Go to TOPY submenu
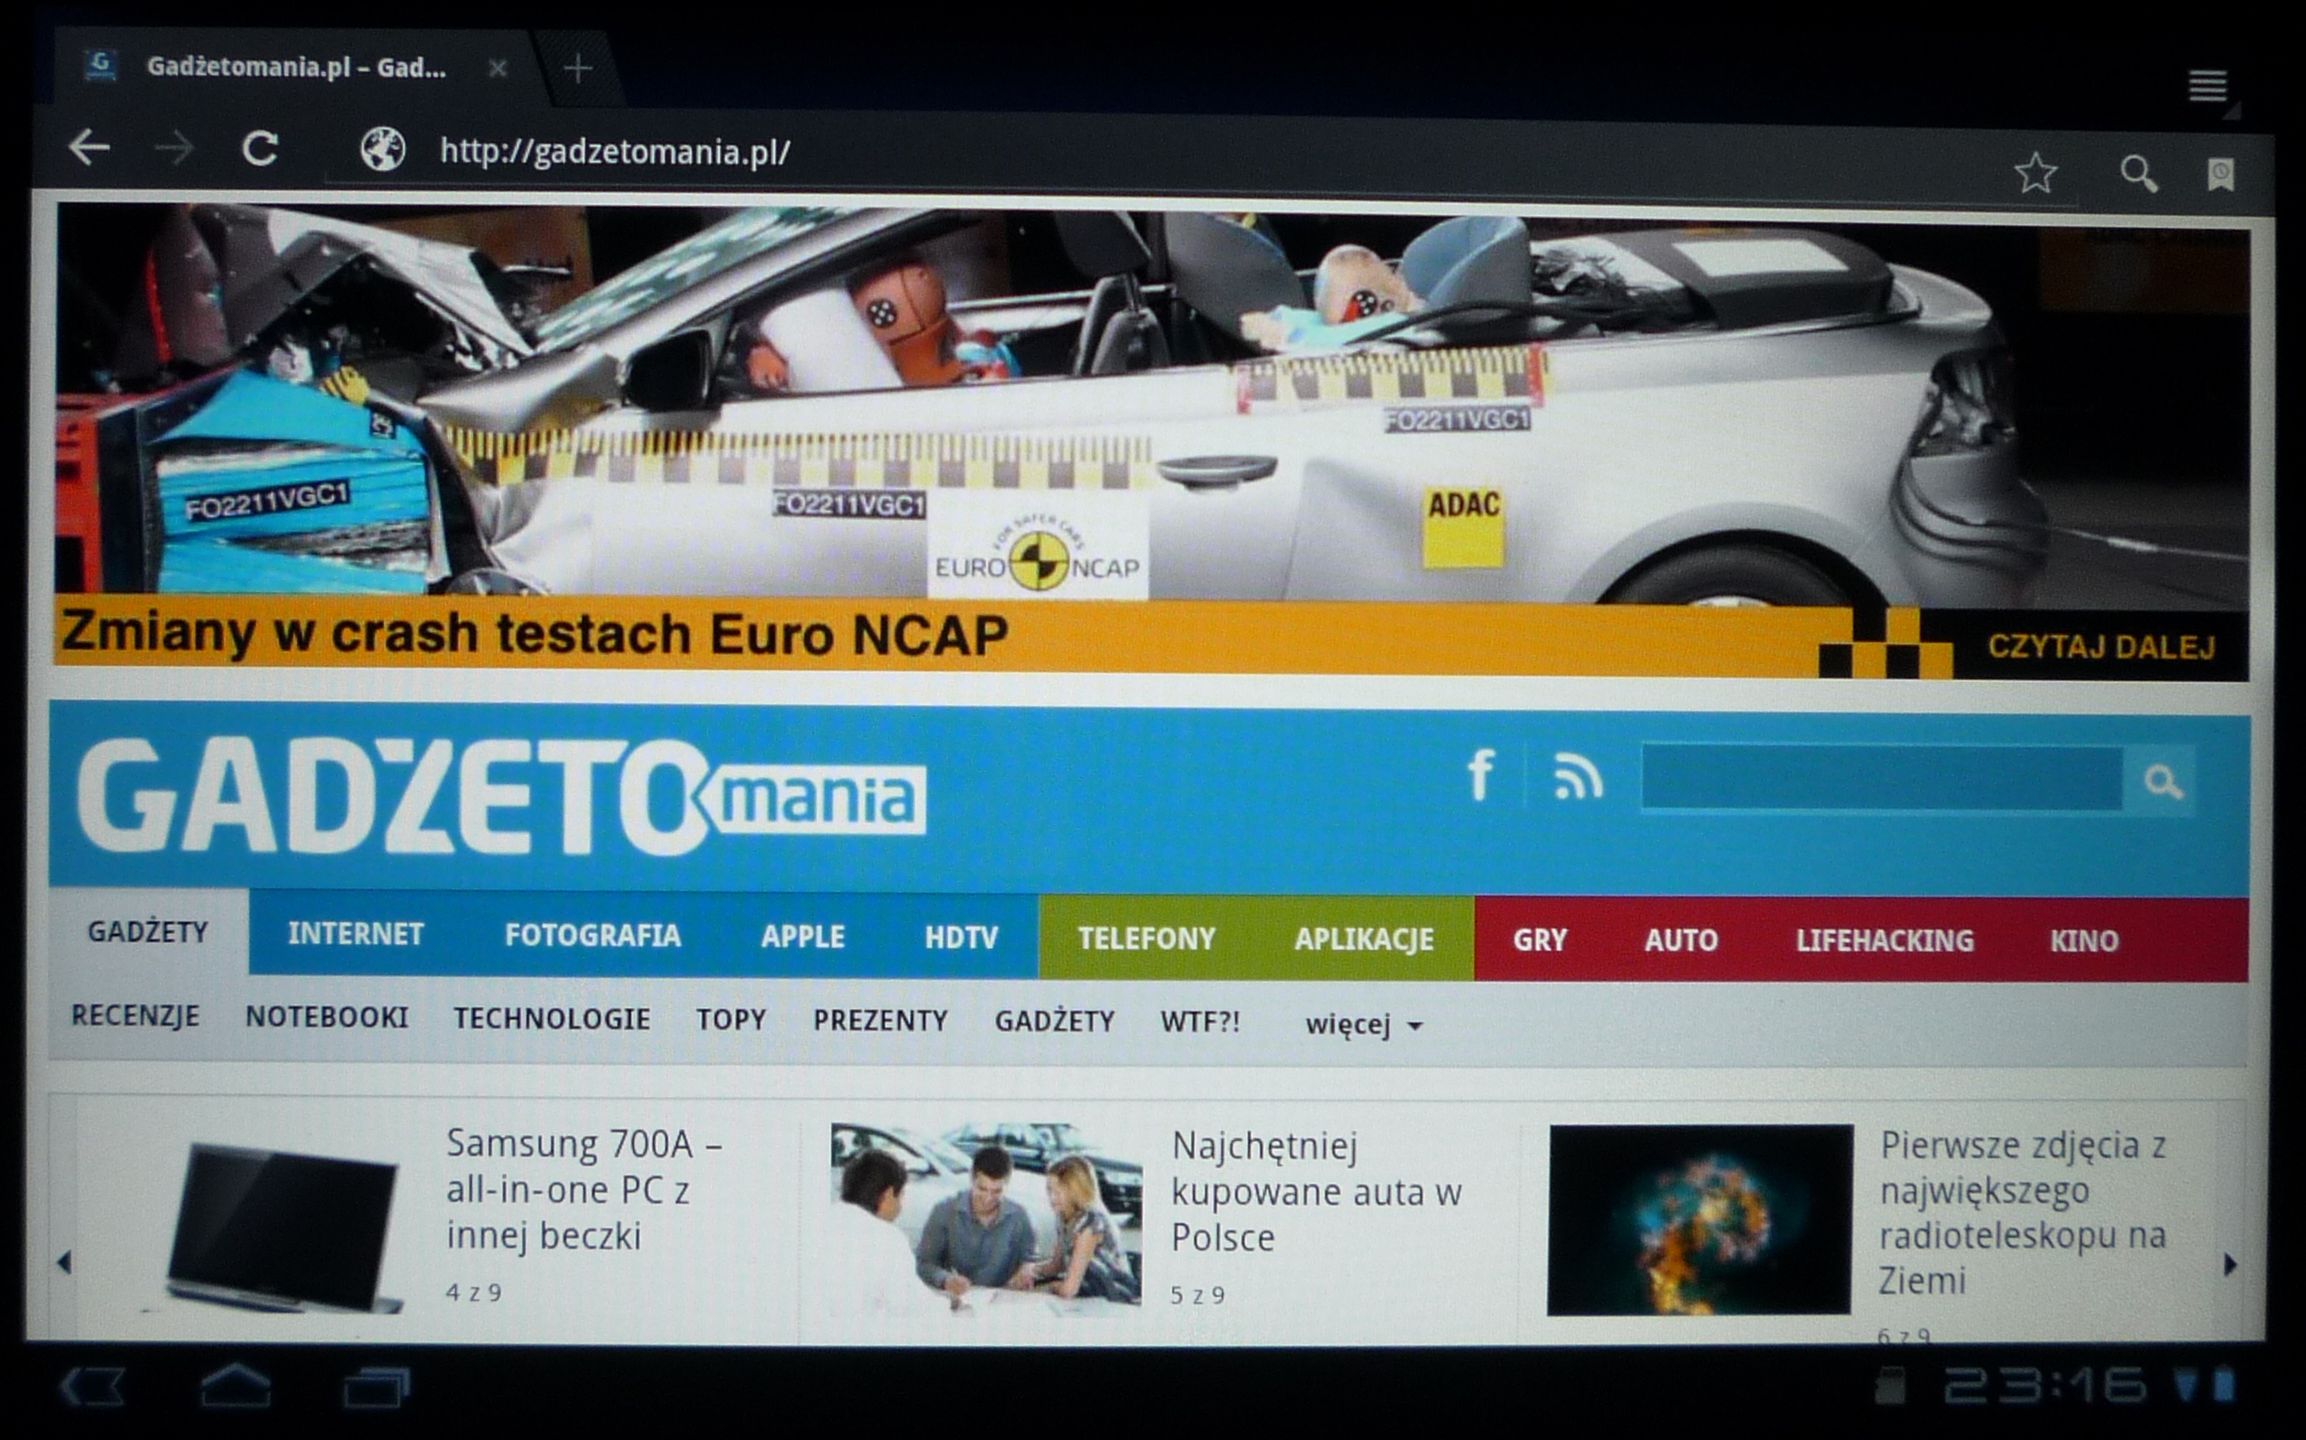Screen dimensions: 2306x1440 [x=731, y=1020]
